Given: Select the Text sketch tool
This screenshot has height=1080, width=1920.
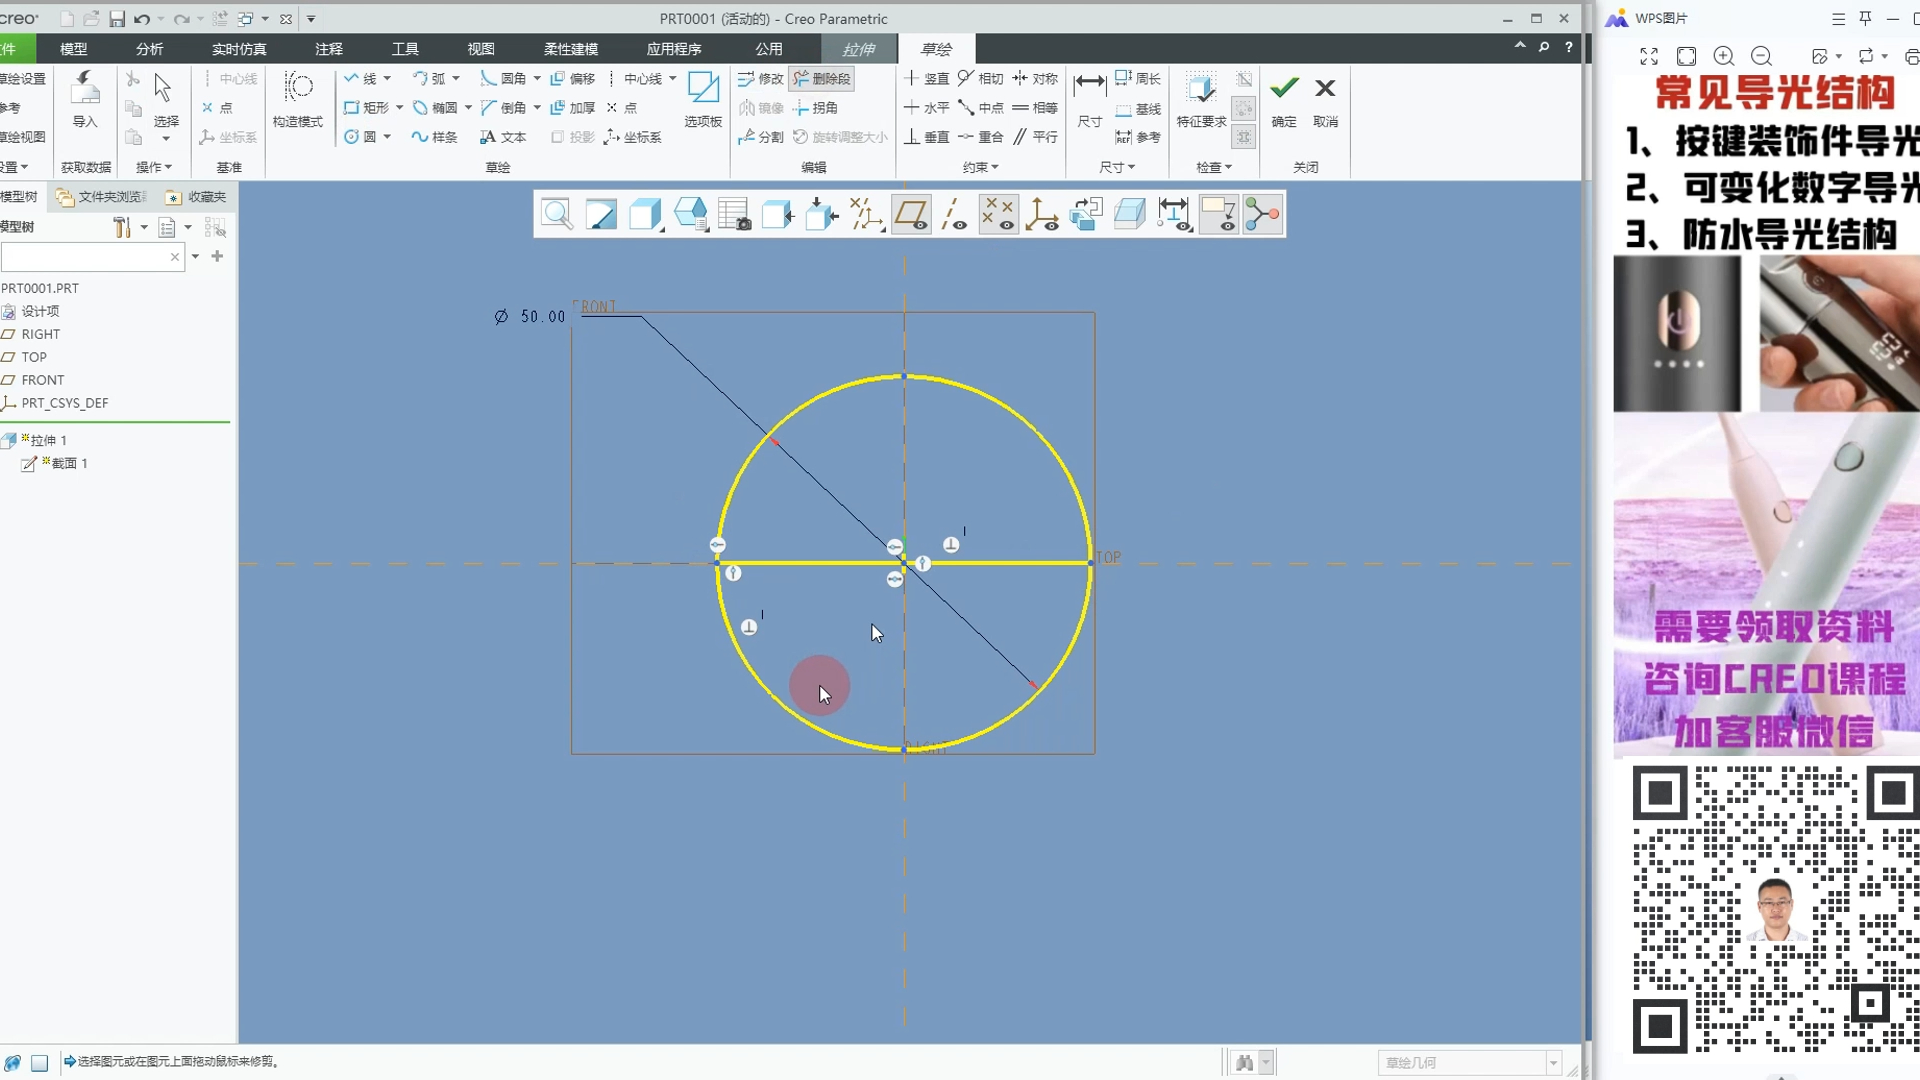Looking at the screenshot, I should [503, 137].
